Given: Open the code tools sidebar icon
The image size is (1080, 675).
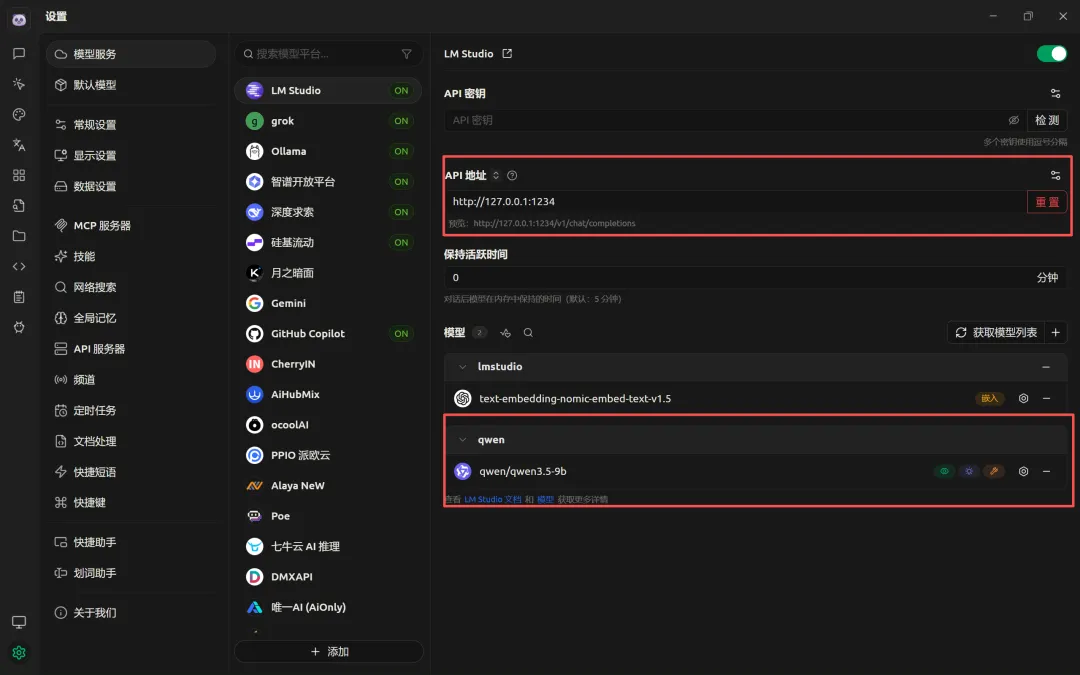Looking at the screenshot, I should tap(19, 267).
